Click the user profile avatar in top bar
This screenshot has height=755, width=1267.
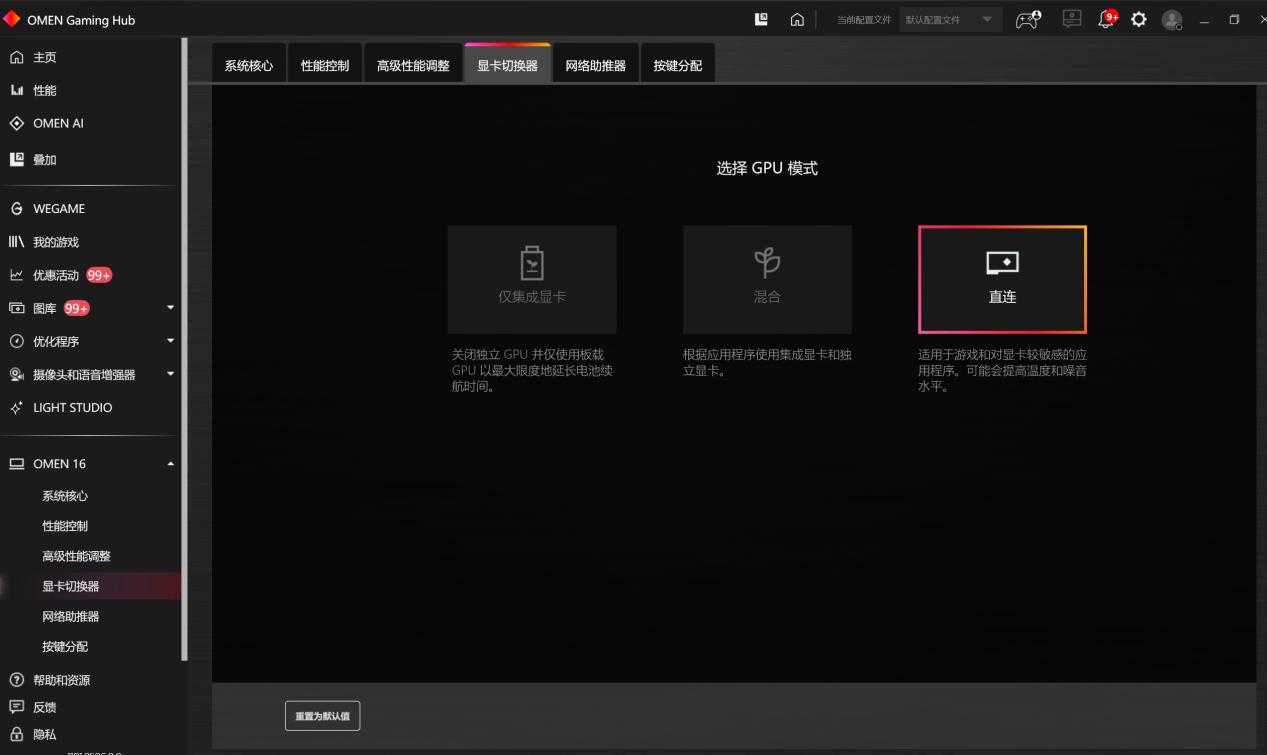click(x=1171, y=19)
